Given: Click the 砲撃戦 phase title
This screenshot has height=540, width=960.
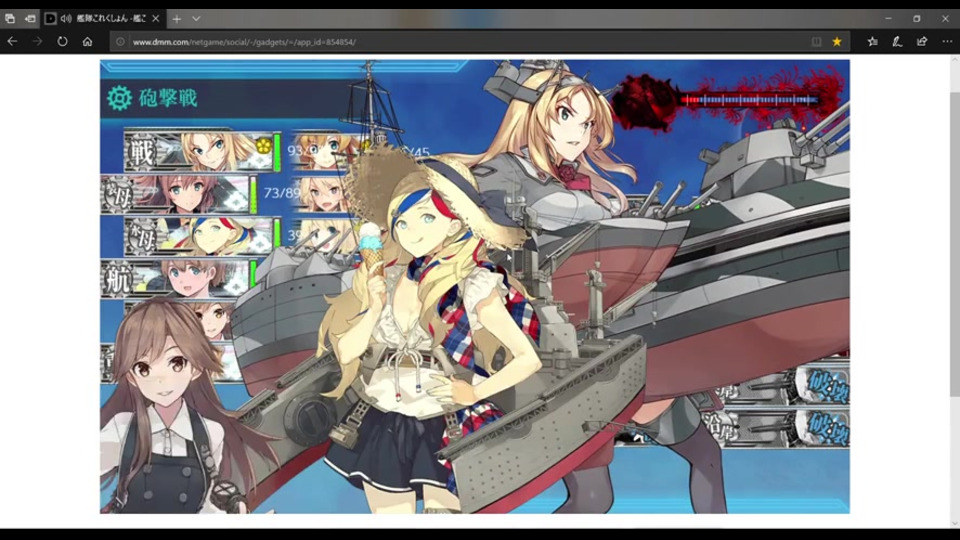Looking at the screenshot, I should tap(168, 98).
